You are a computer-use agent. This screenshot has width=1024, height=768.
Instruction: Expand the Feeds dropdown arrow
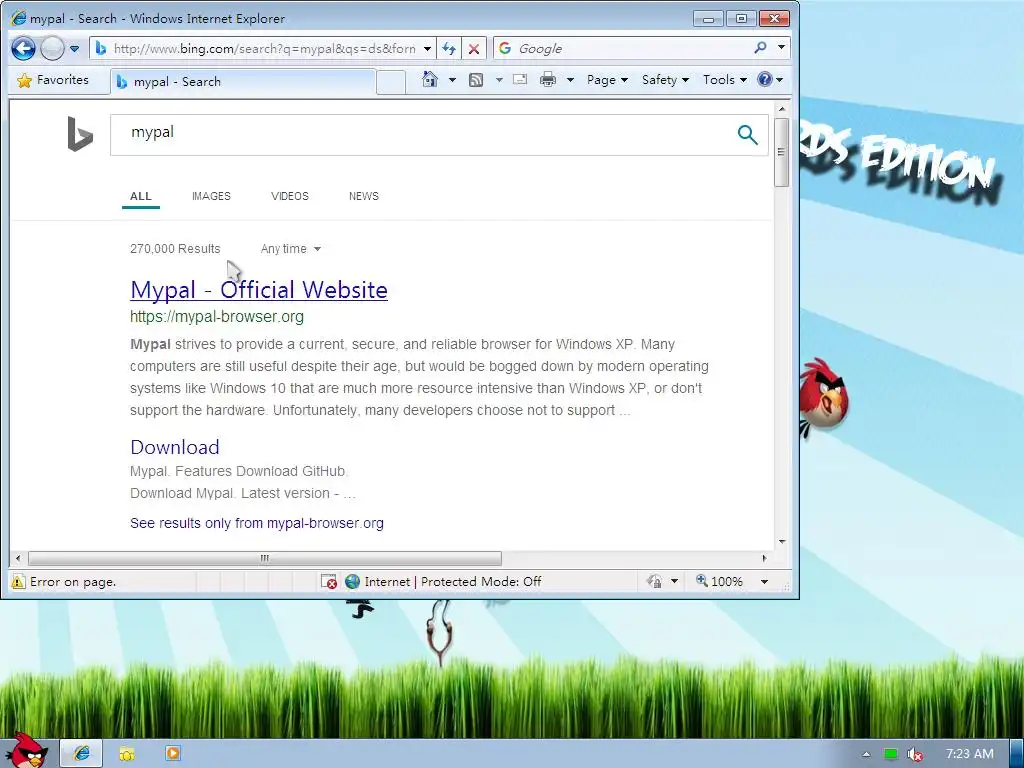tap(499, 80)
